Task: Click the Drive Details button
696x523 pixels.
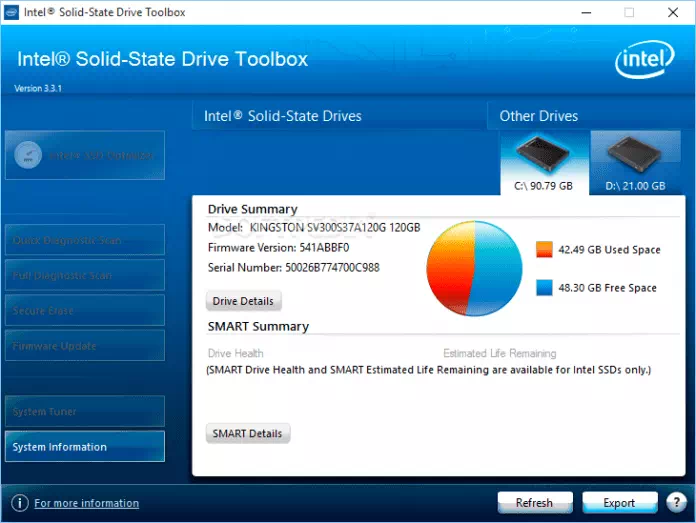Action: pos(243,301)
